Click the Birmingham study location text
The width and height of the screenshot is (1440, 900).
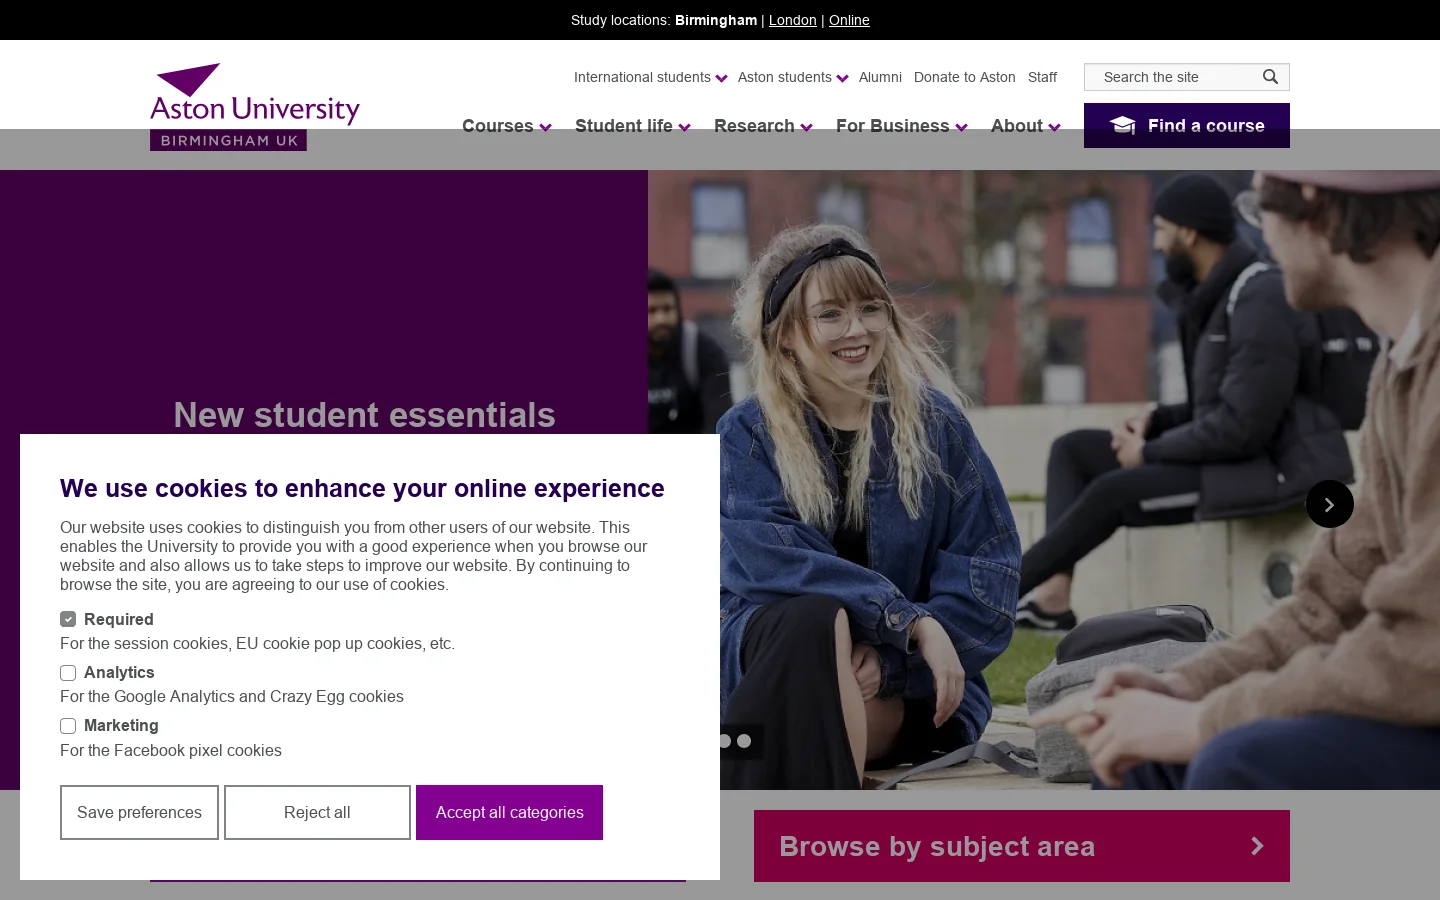[716, 20]
